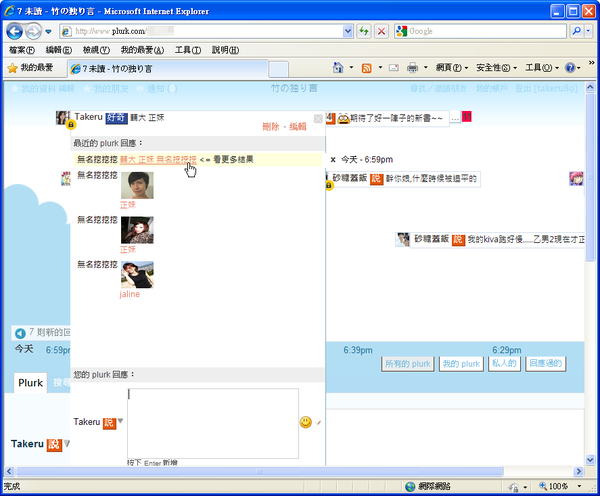
Task: Click the browser Forward arrow button
Action: pos(33,31)
